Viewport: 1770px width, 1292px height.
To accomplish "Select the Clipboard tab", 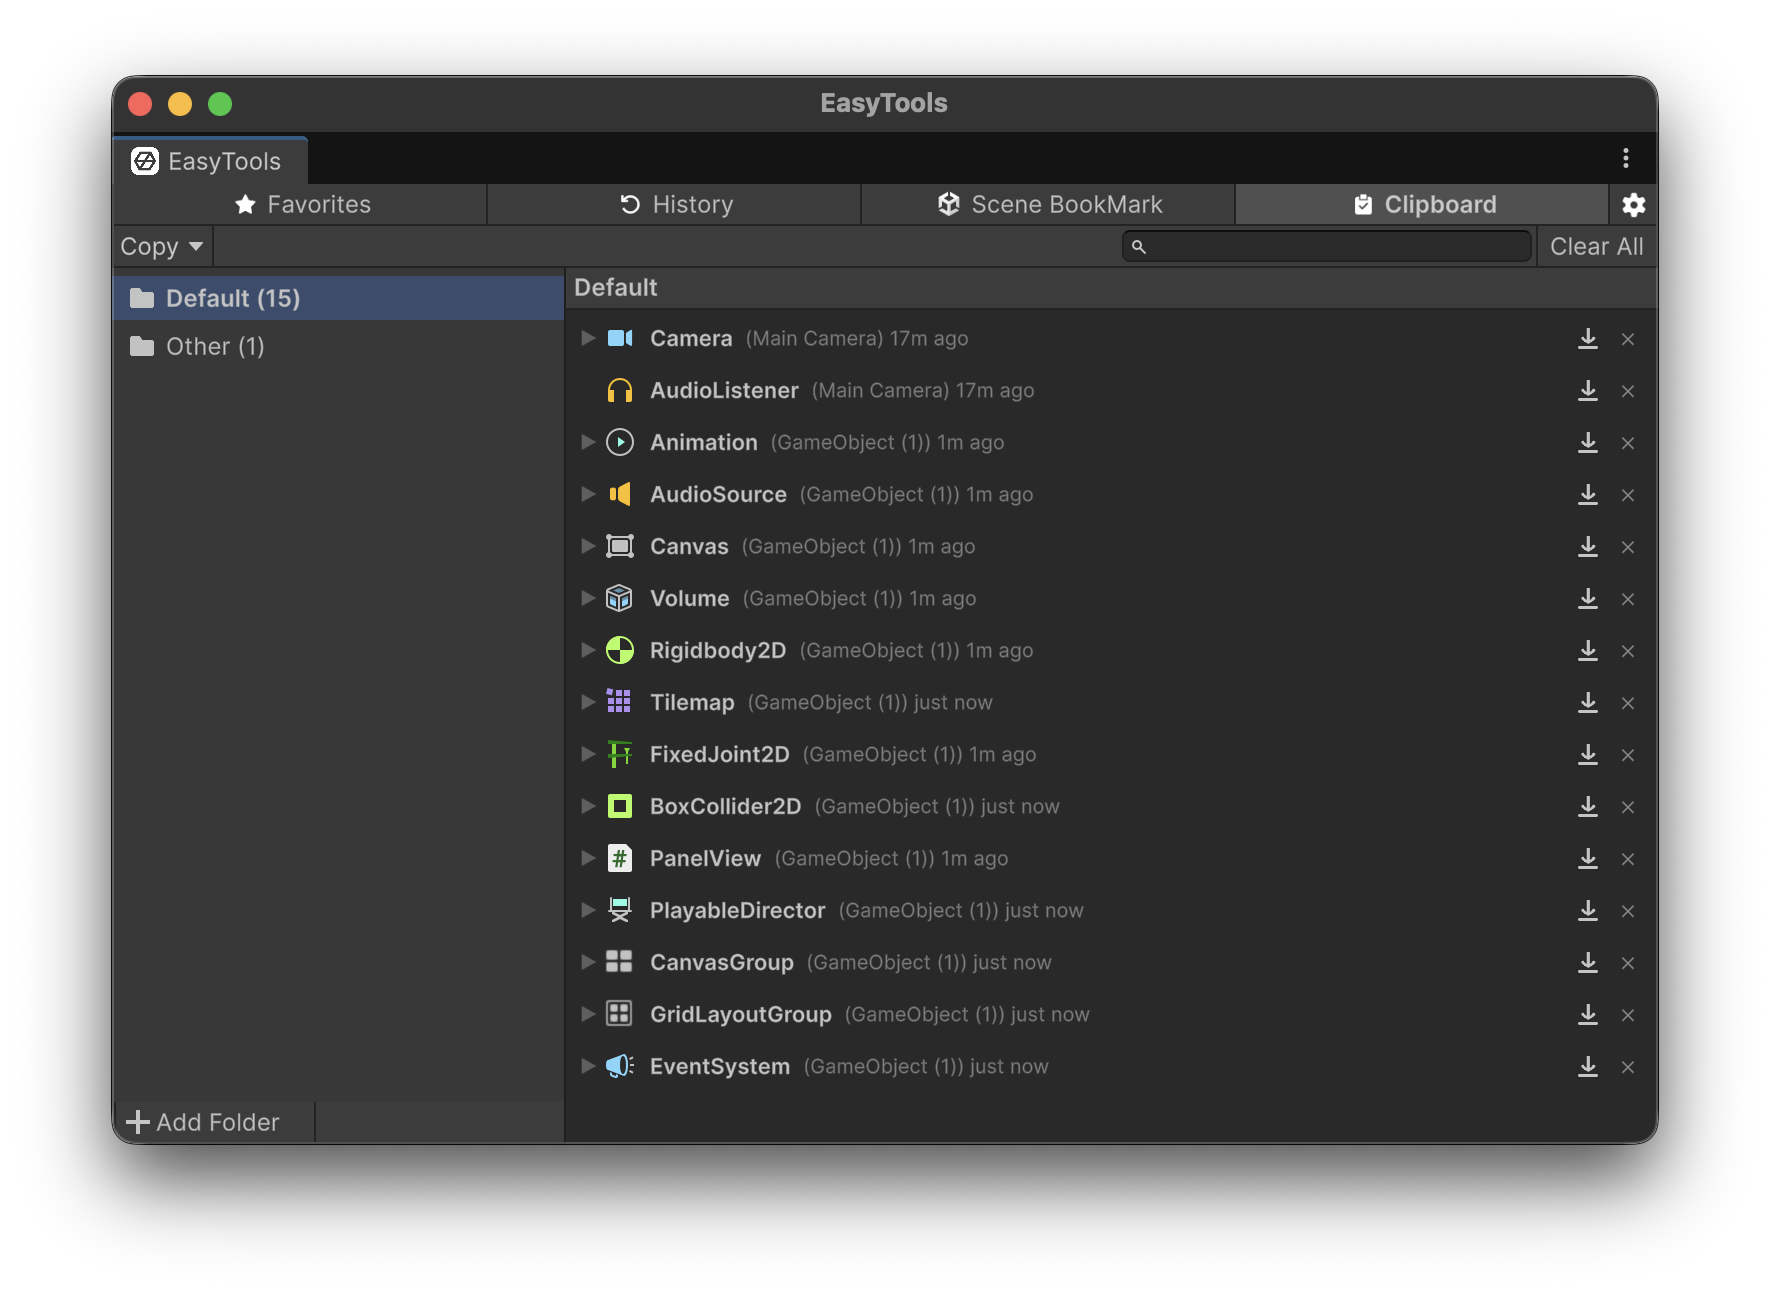I will tap(1423, 204).
